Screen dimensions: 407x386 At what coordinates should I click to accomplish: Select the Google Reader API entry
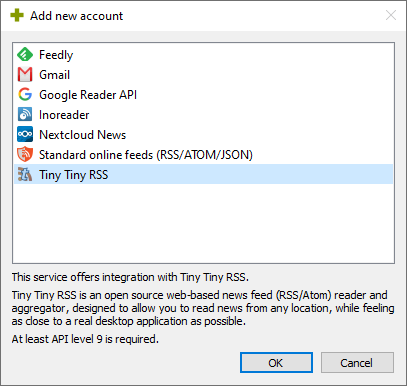point(204,95)
